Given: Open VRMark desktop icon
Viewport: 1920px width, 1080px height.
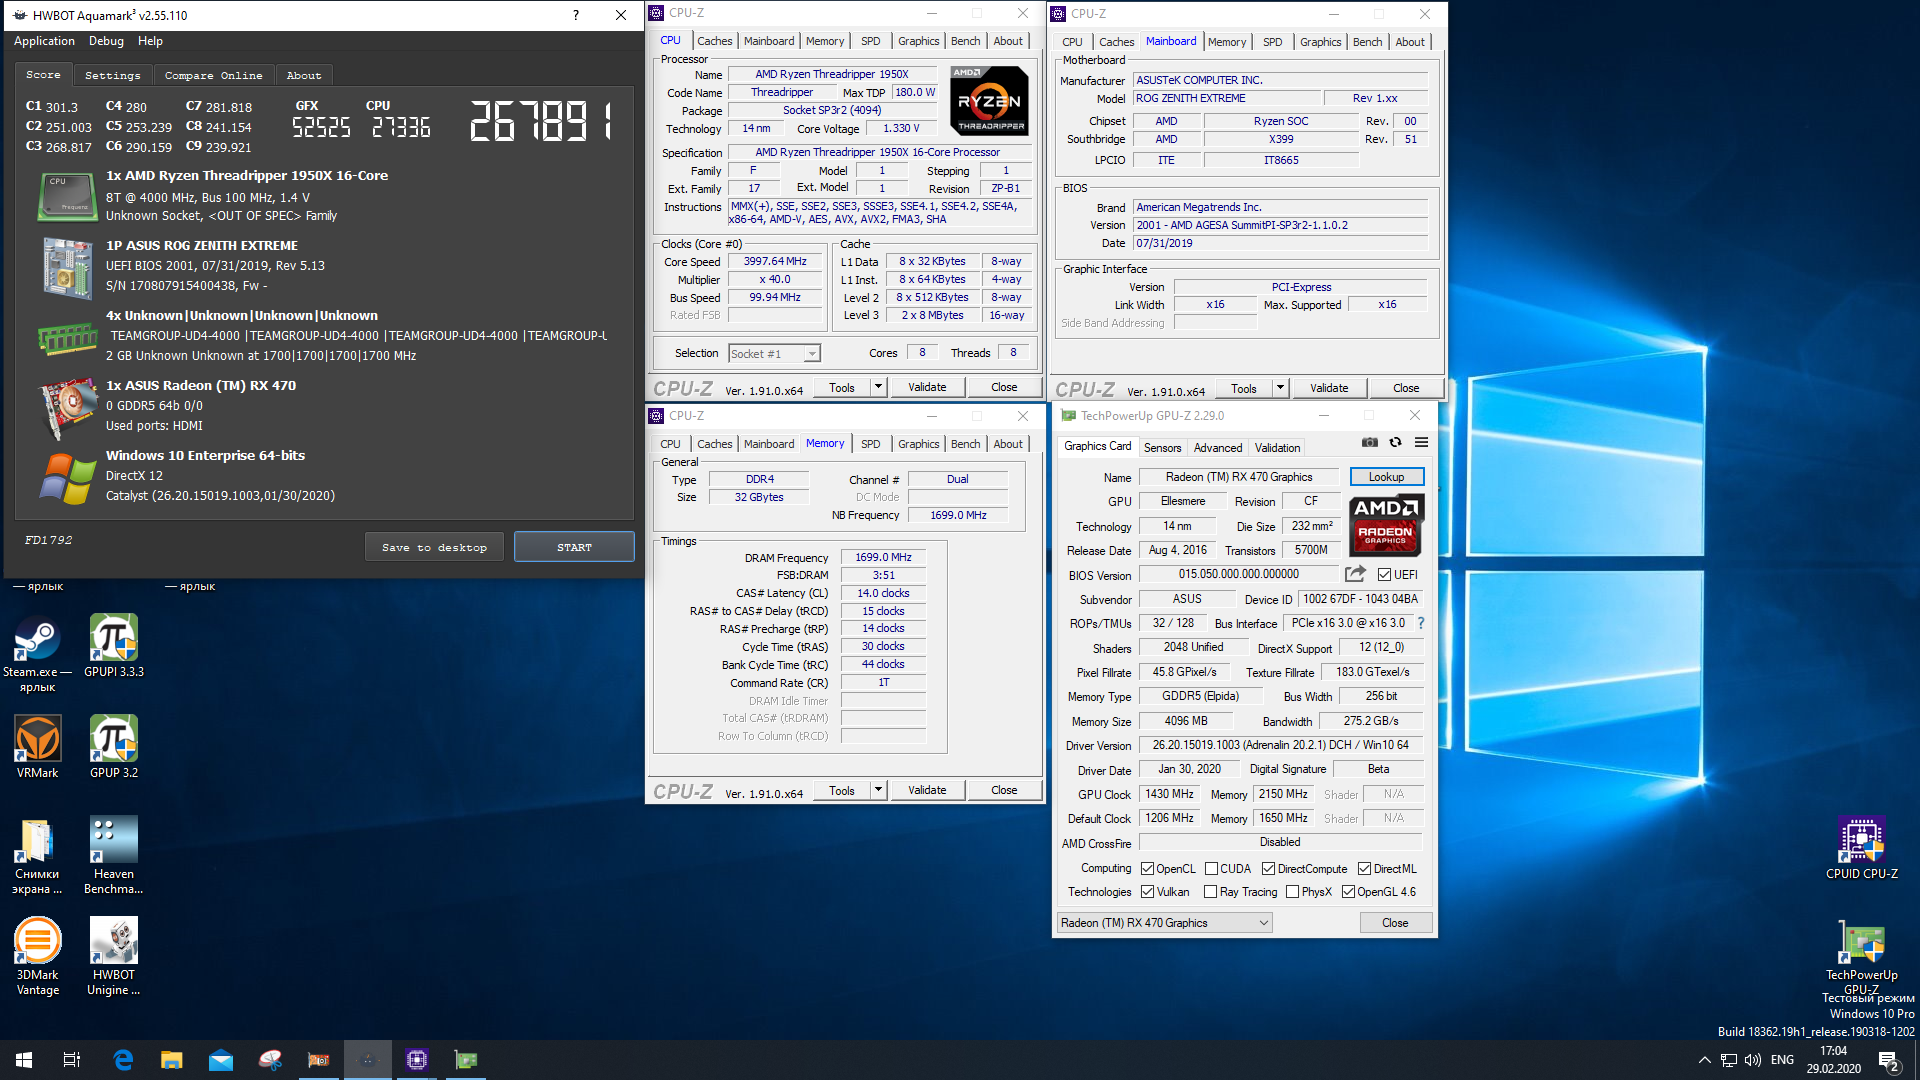Looking at the screenshot, I should [x=37, y=747].
